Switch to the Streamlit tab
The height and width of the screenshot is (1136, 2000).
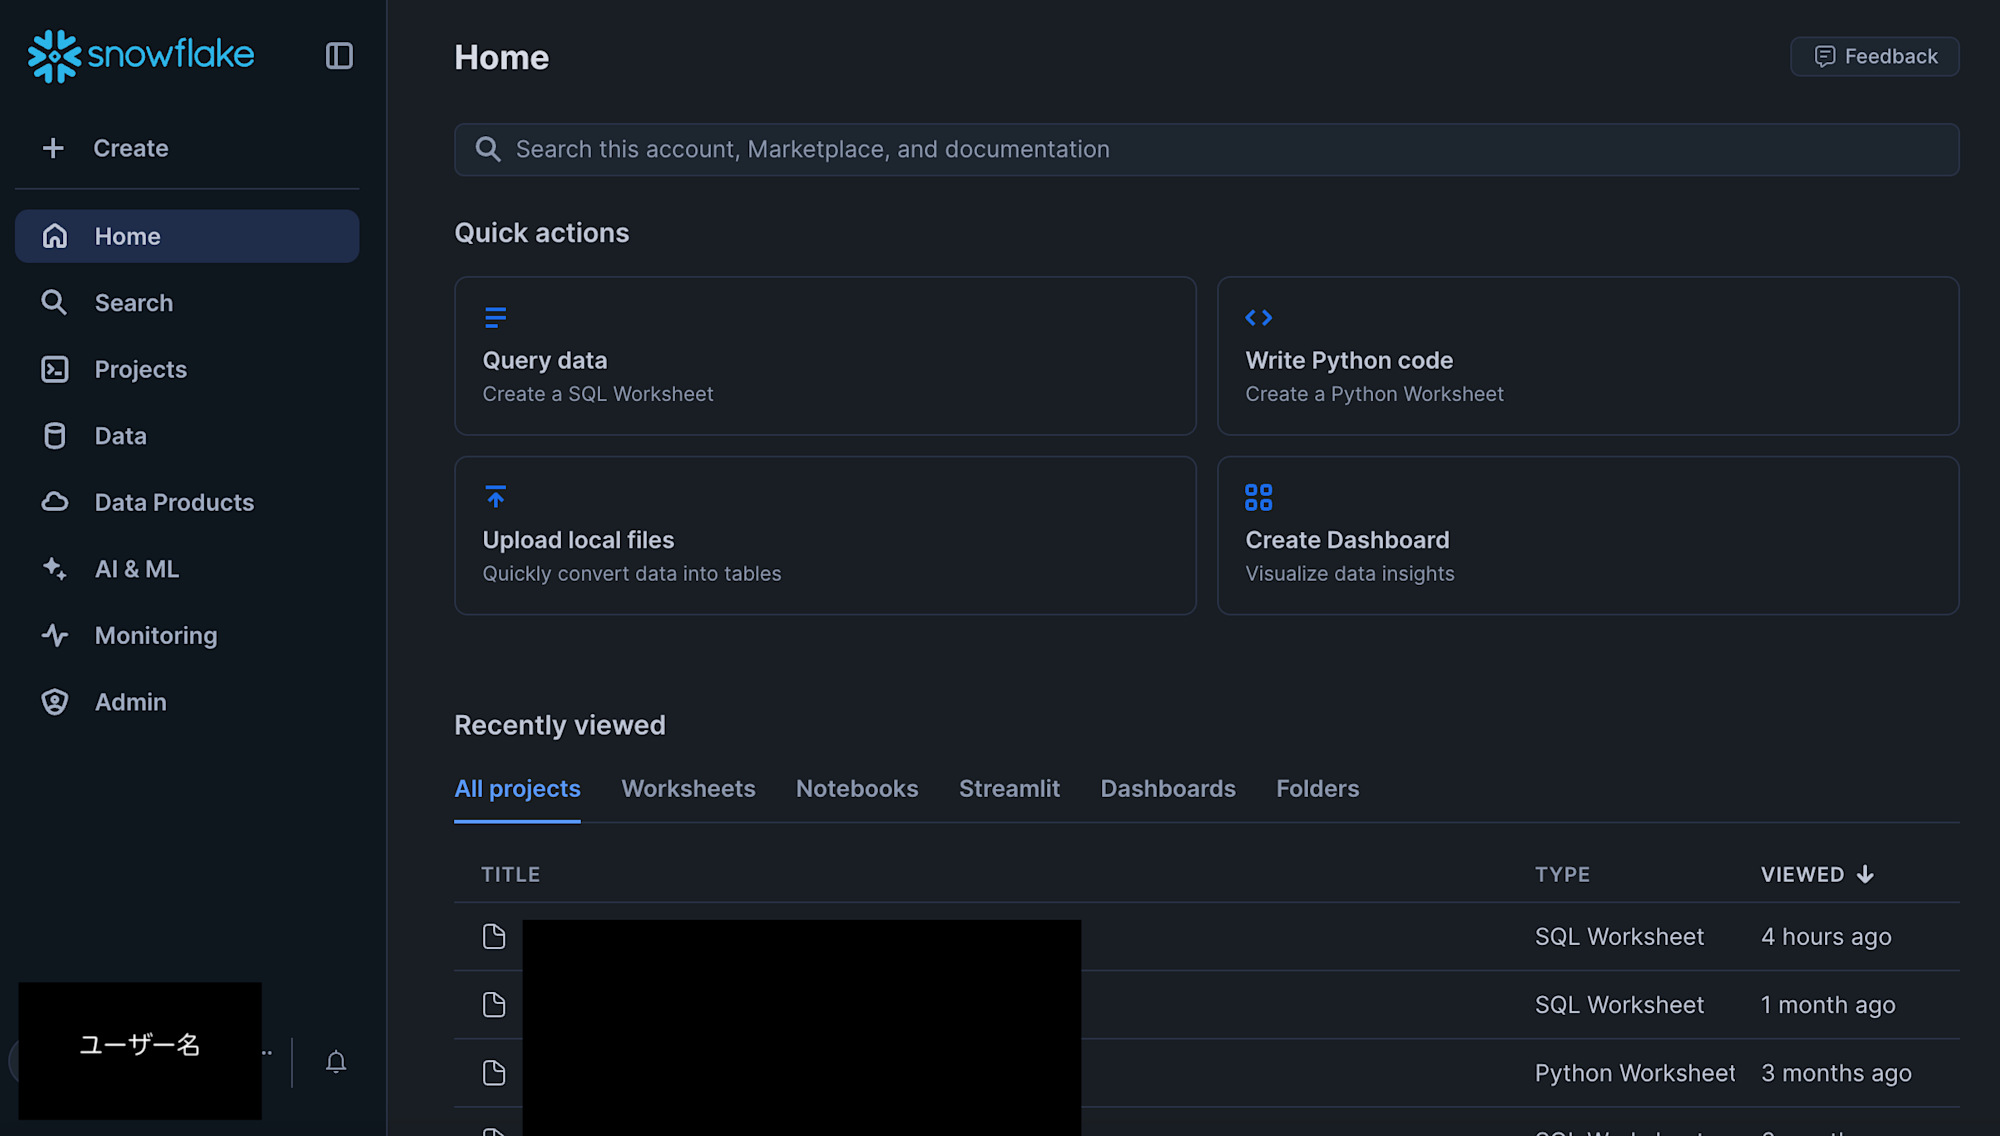(1009, 788)
